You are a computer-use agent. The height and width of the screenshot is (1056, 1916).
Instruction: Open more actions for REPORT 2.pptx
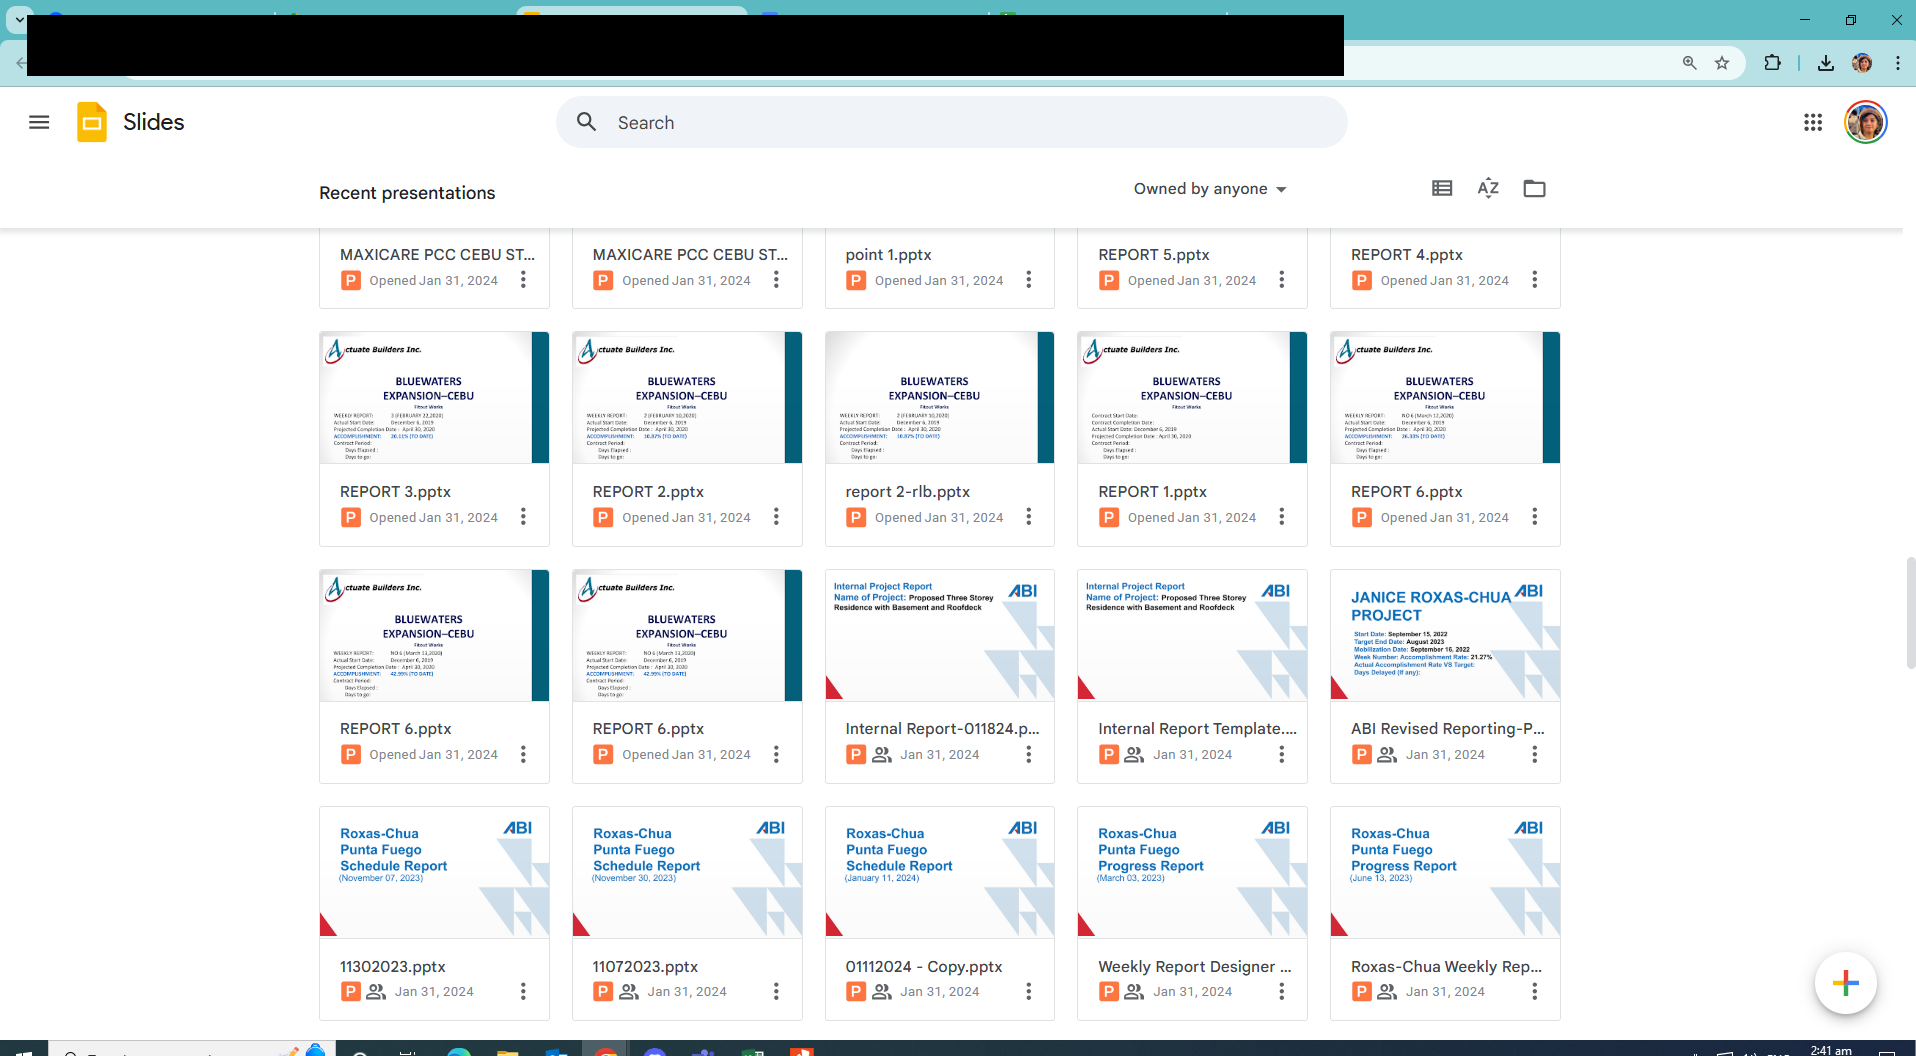(776, 517)
